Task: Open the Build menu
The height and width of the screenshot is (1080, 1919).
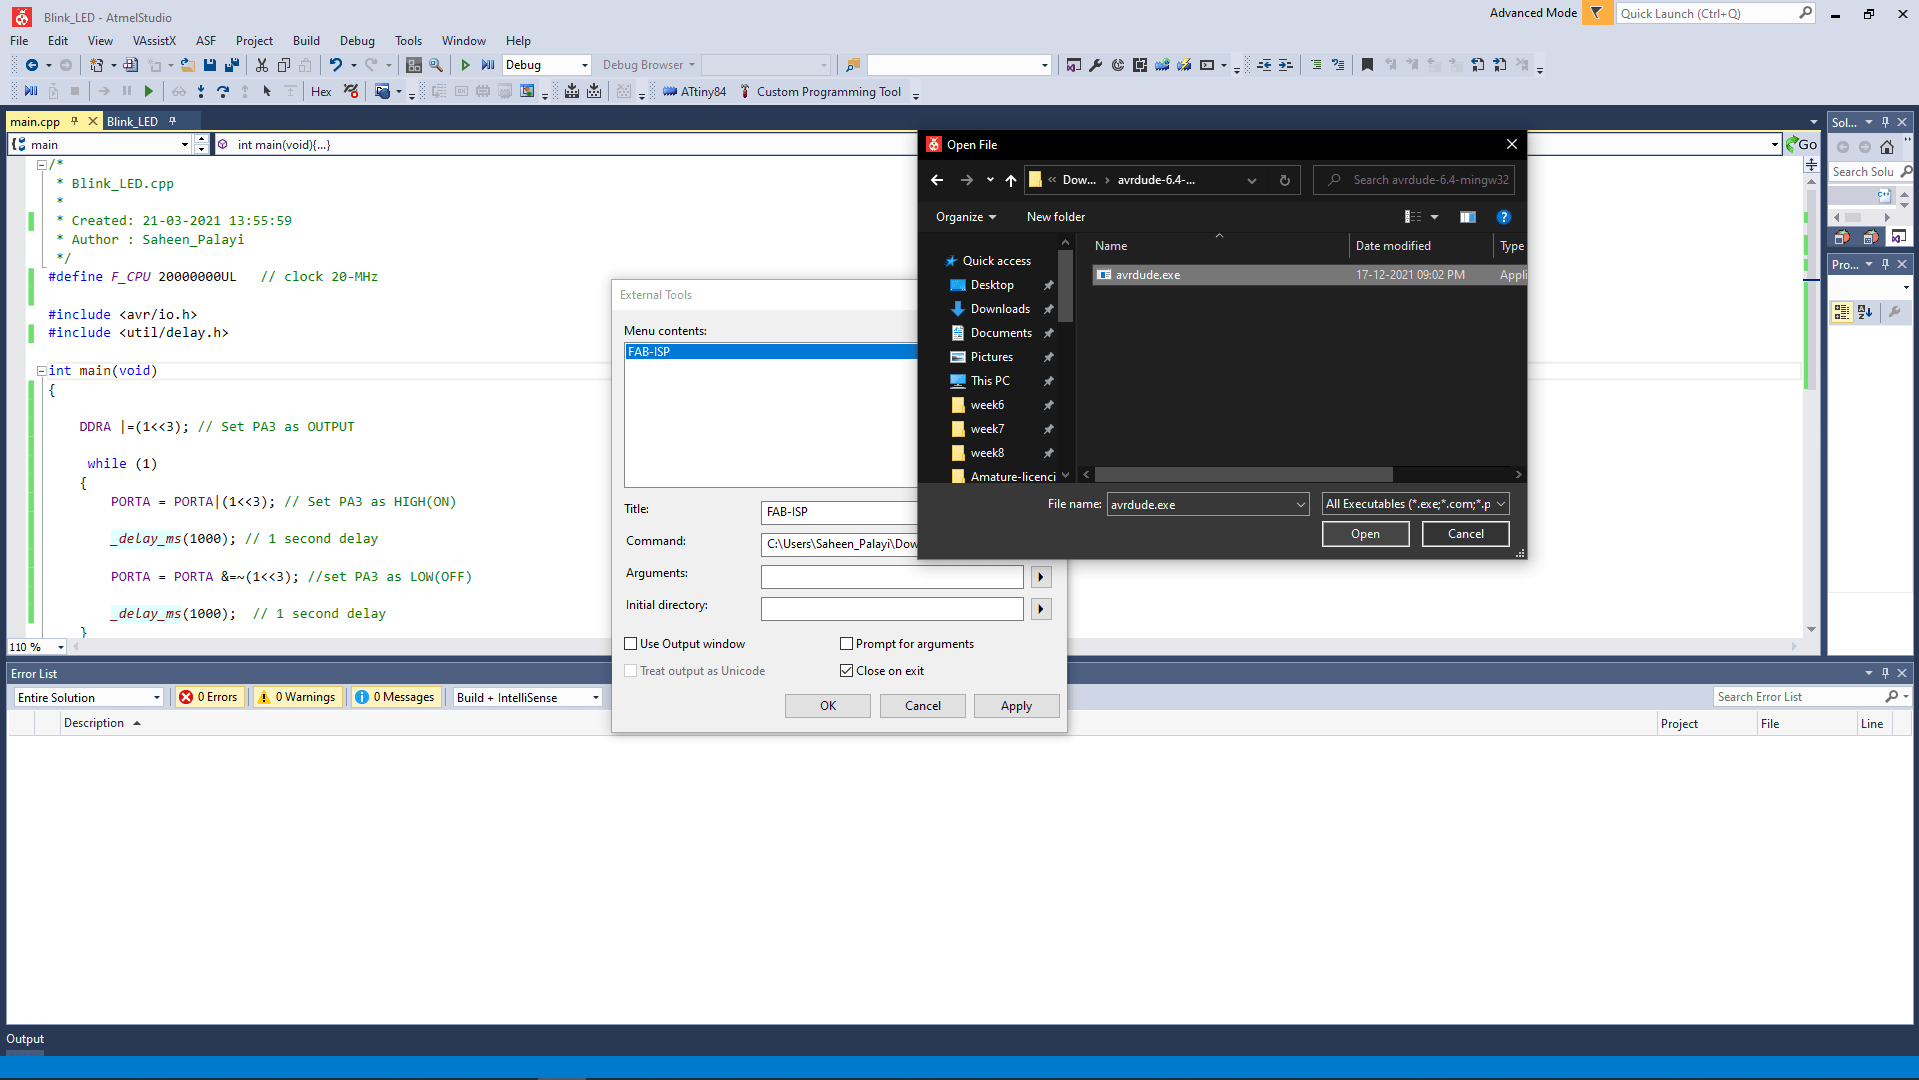Action: pos(306,41)
